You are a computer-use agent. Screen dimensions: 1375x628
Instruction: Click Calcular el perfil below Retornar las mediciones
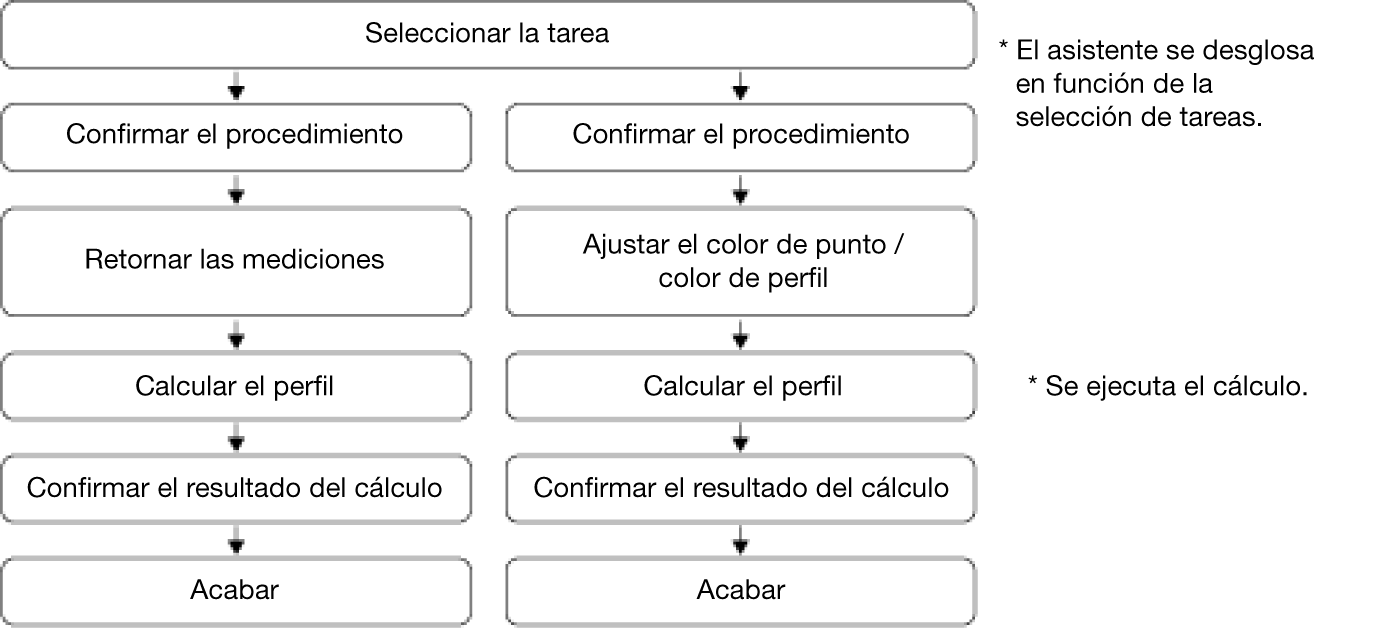(235, 386)
